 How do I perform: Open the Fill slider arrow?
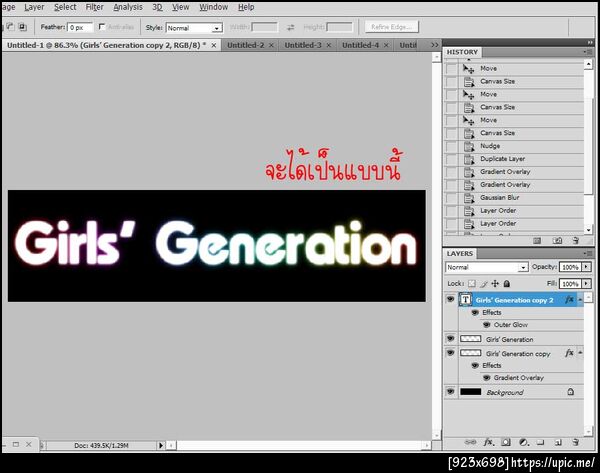[586, 284]
